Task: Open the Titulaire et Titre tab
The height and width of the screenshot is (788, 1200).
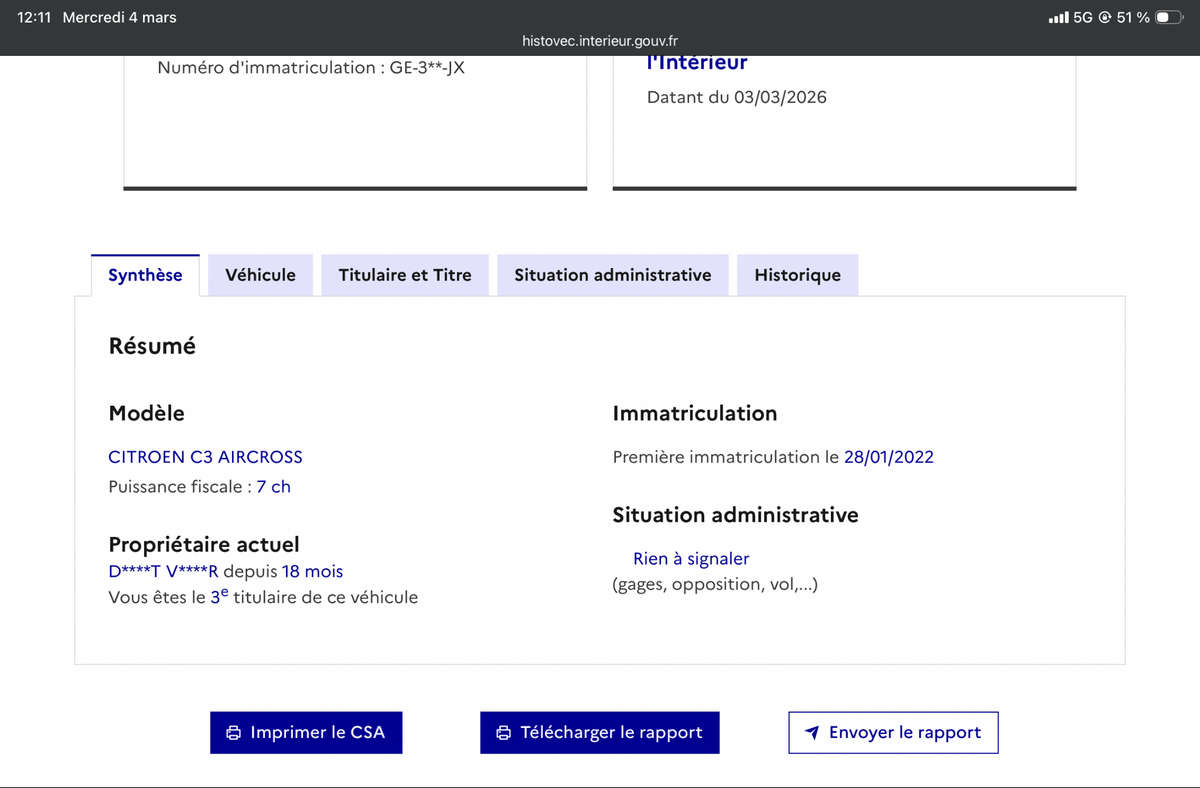Action: [x=404, y=274]
